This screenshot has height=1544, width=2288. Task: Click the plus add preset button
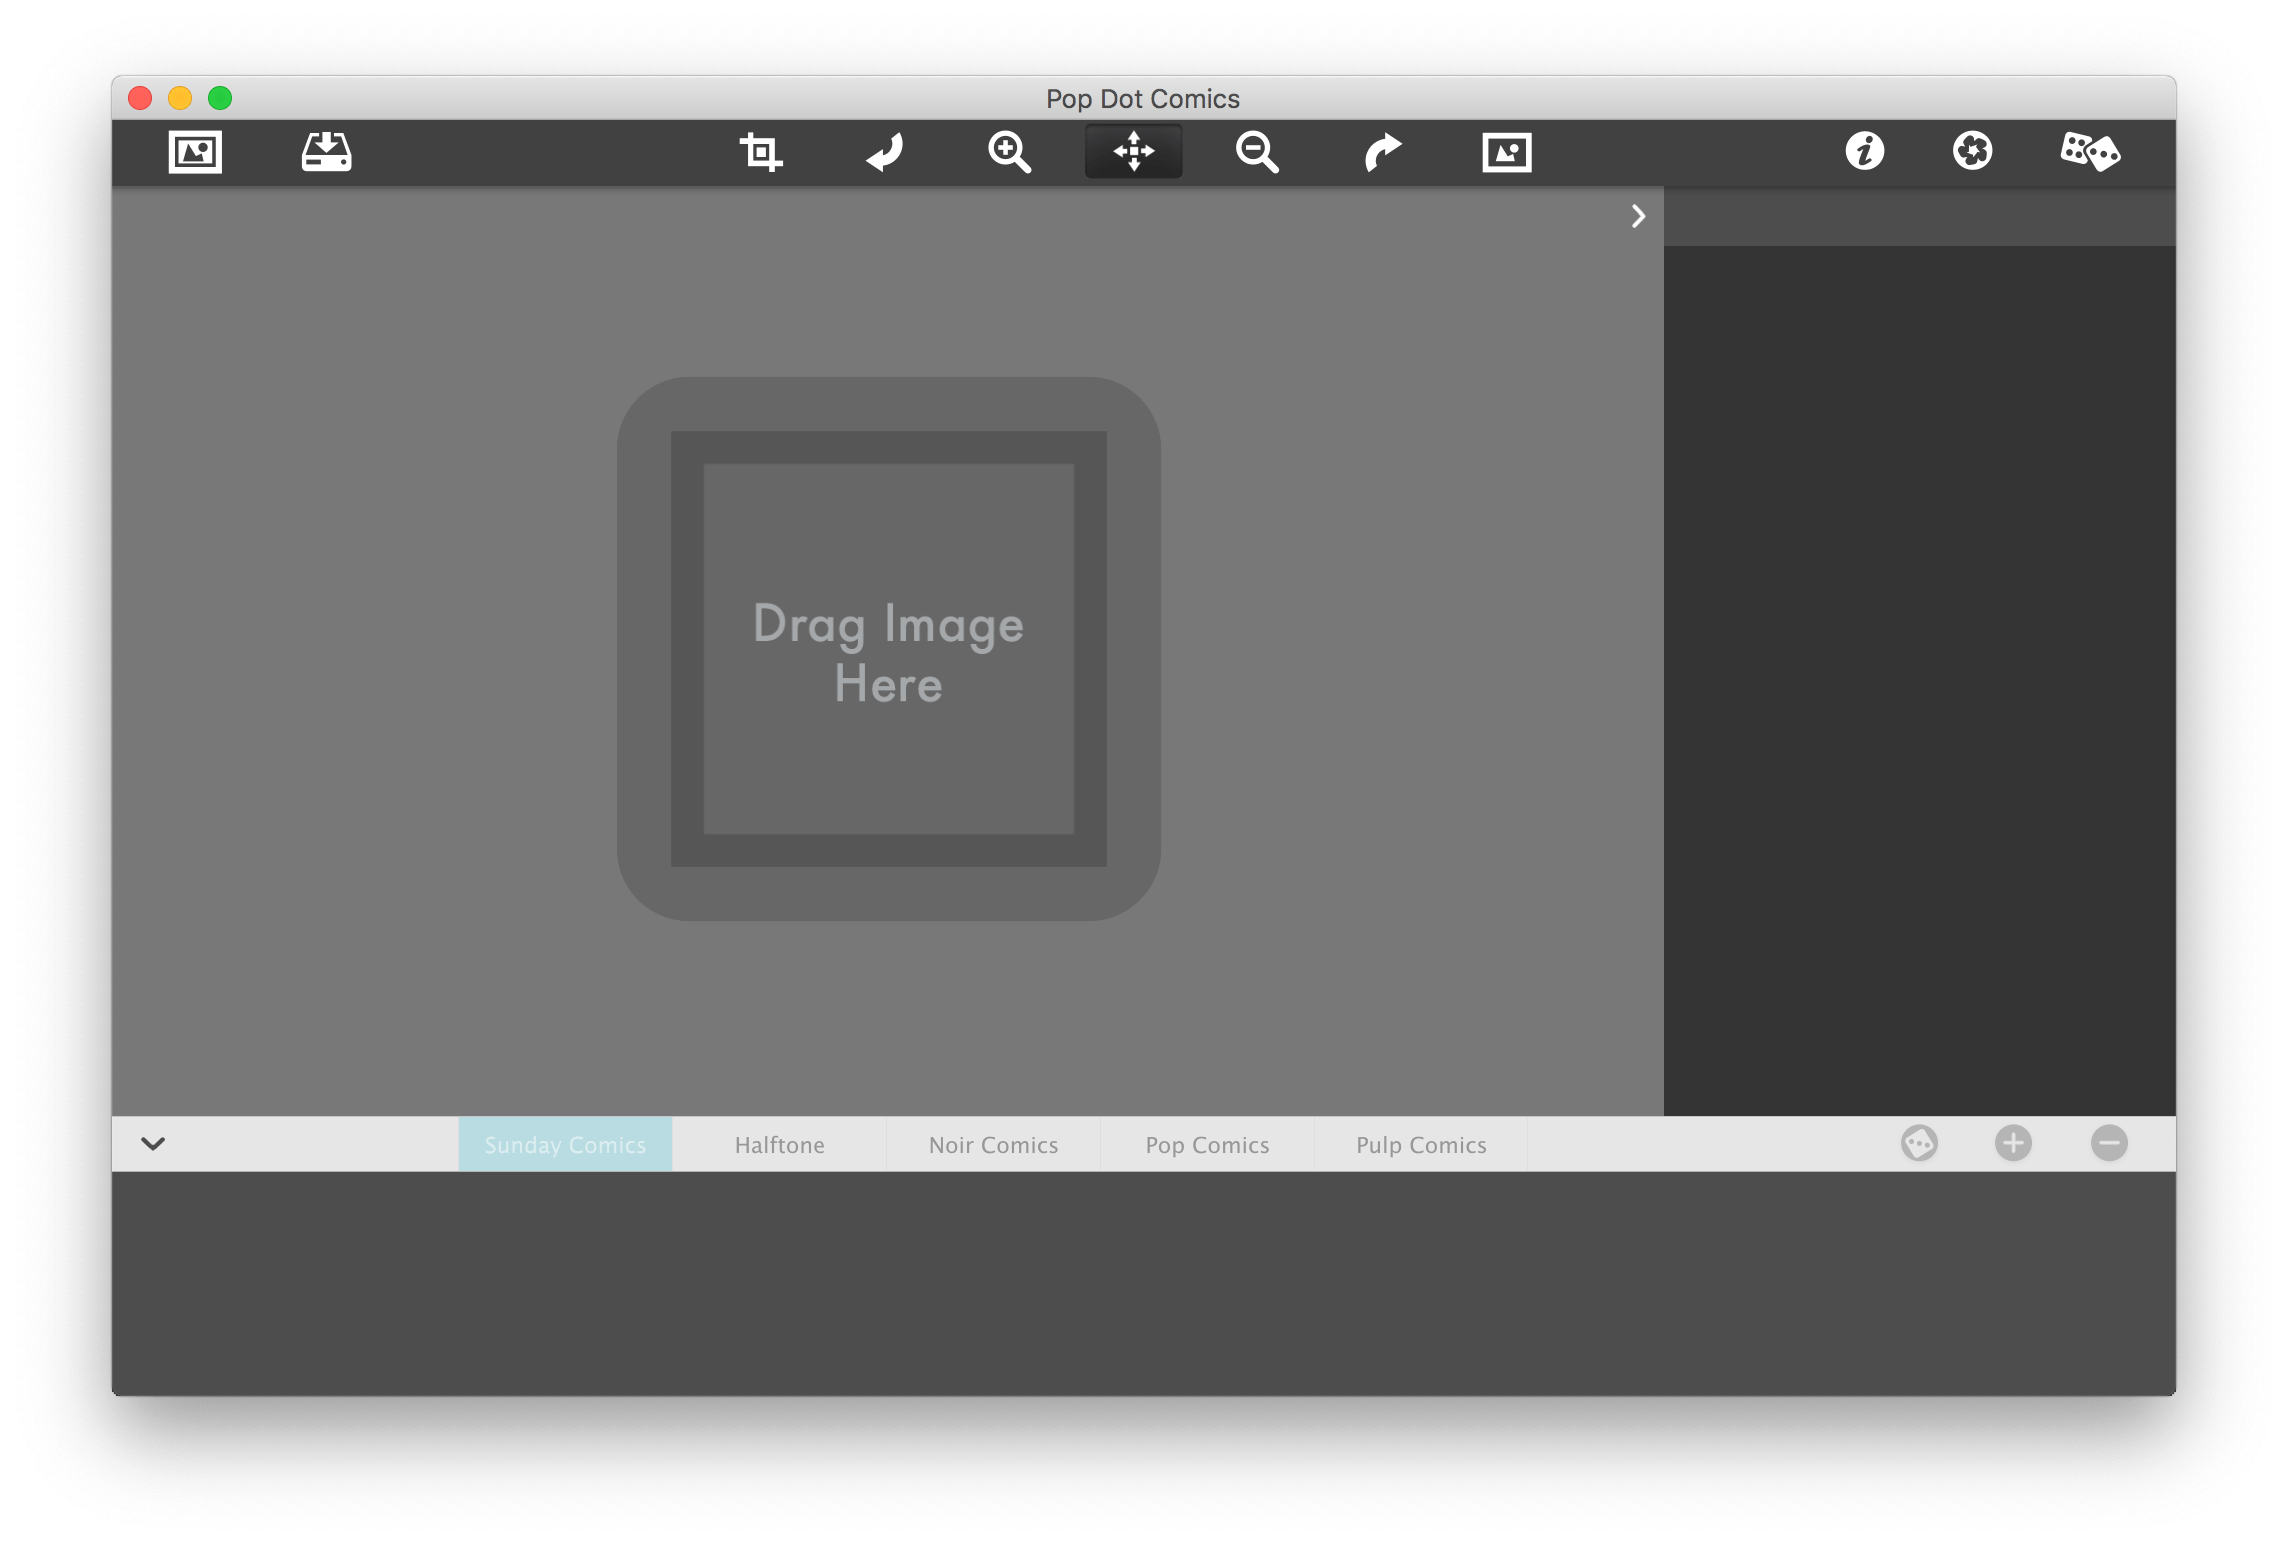click(2013, 1143)
